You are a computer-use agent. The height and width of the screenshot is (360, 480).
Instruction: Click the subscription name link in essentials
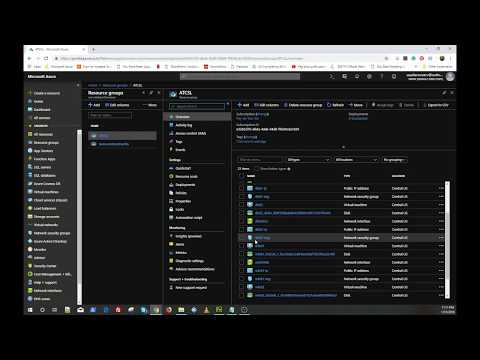pos(247,118)
